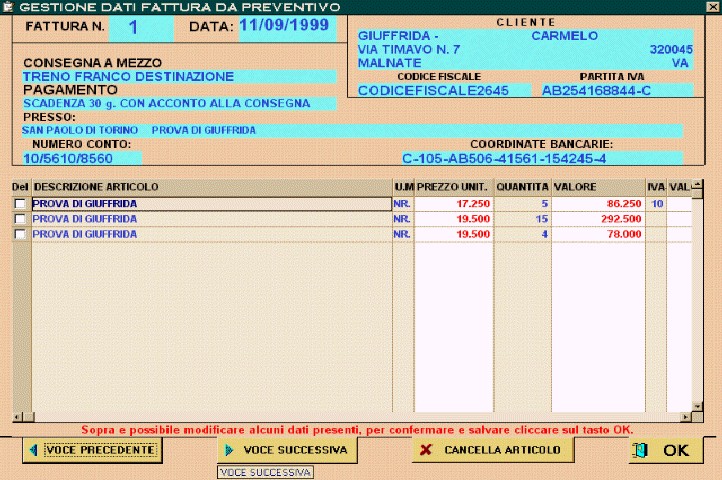Screen dimensions: 722x480
Task: Go to next item with VOCE SUCCESSIVA
Action: (285, 450)
